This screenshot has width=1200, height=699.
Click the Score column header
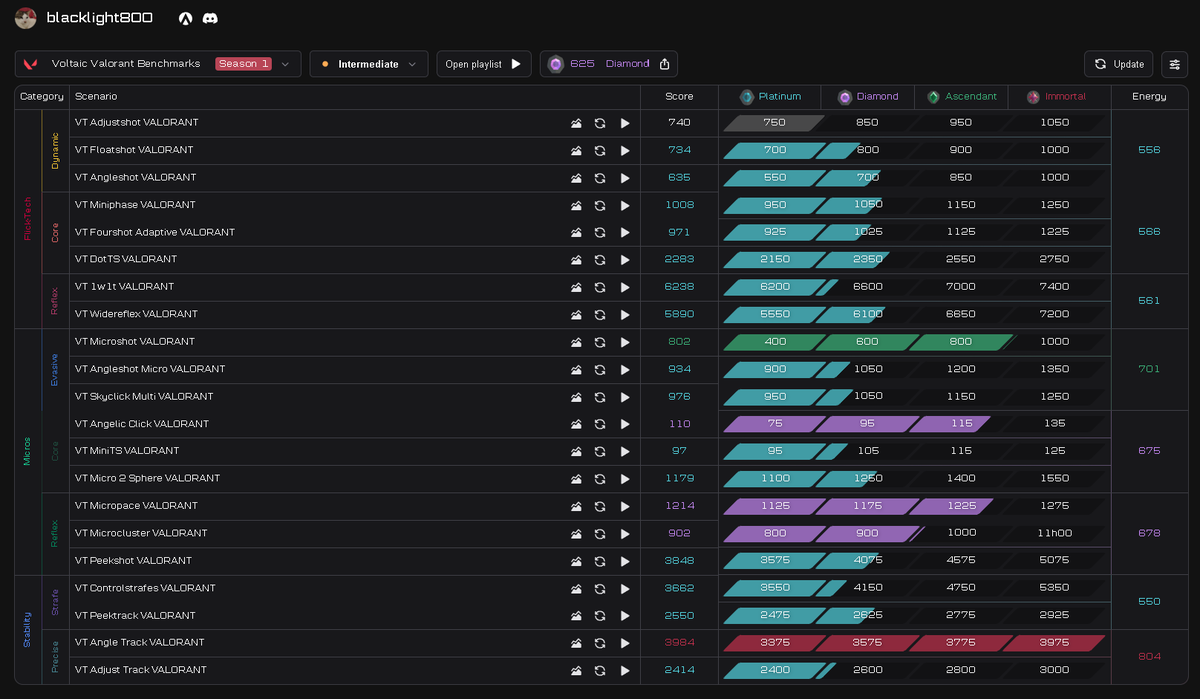679,97
